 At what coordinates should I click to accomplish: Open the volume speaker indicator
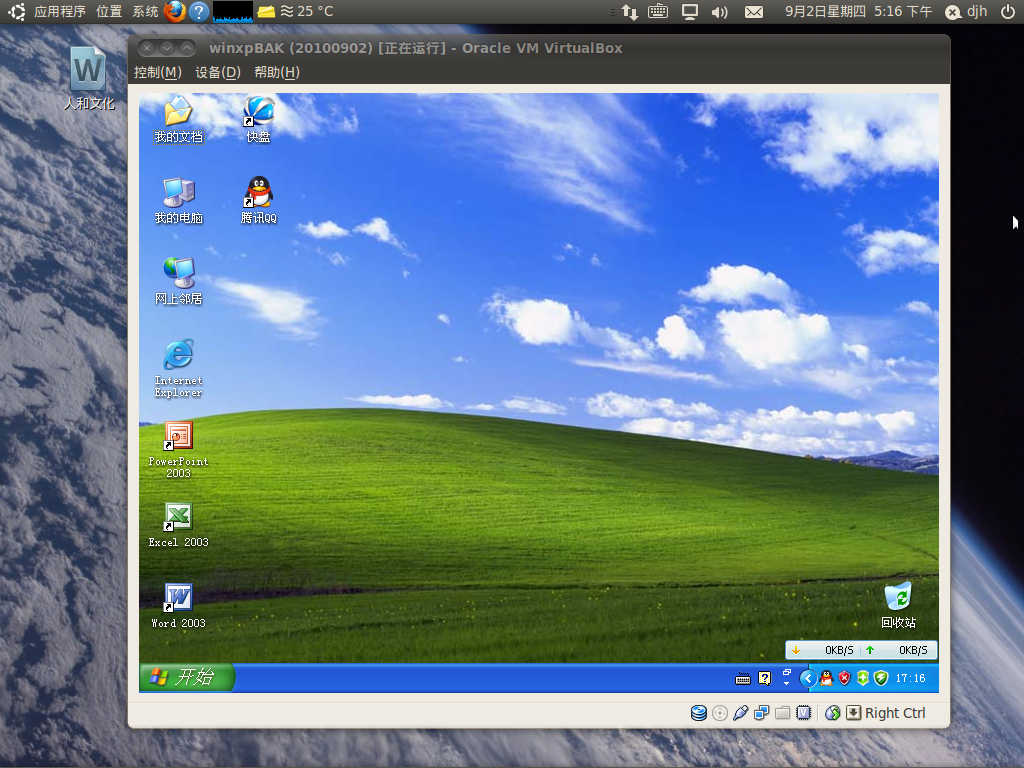pos(719,12)
